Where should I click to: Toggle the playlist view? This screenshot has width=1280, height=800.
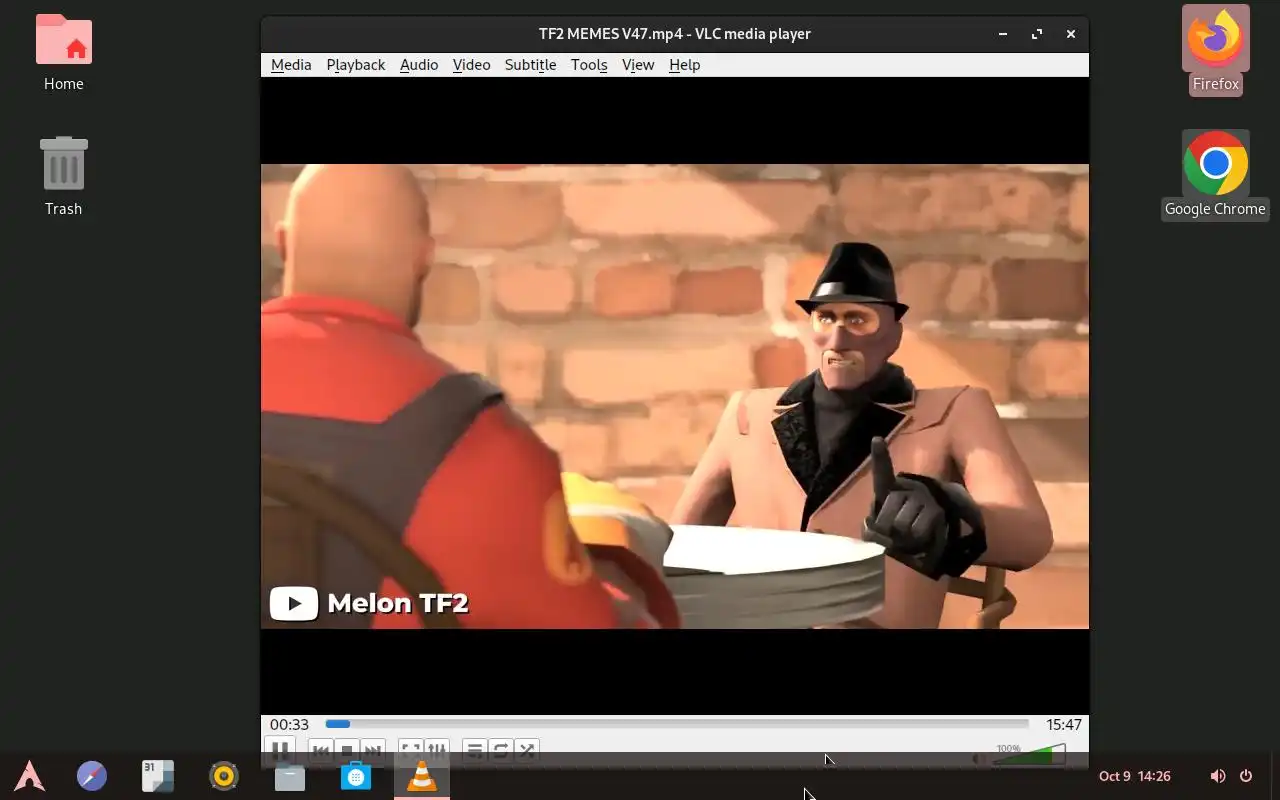click(475, 749)
